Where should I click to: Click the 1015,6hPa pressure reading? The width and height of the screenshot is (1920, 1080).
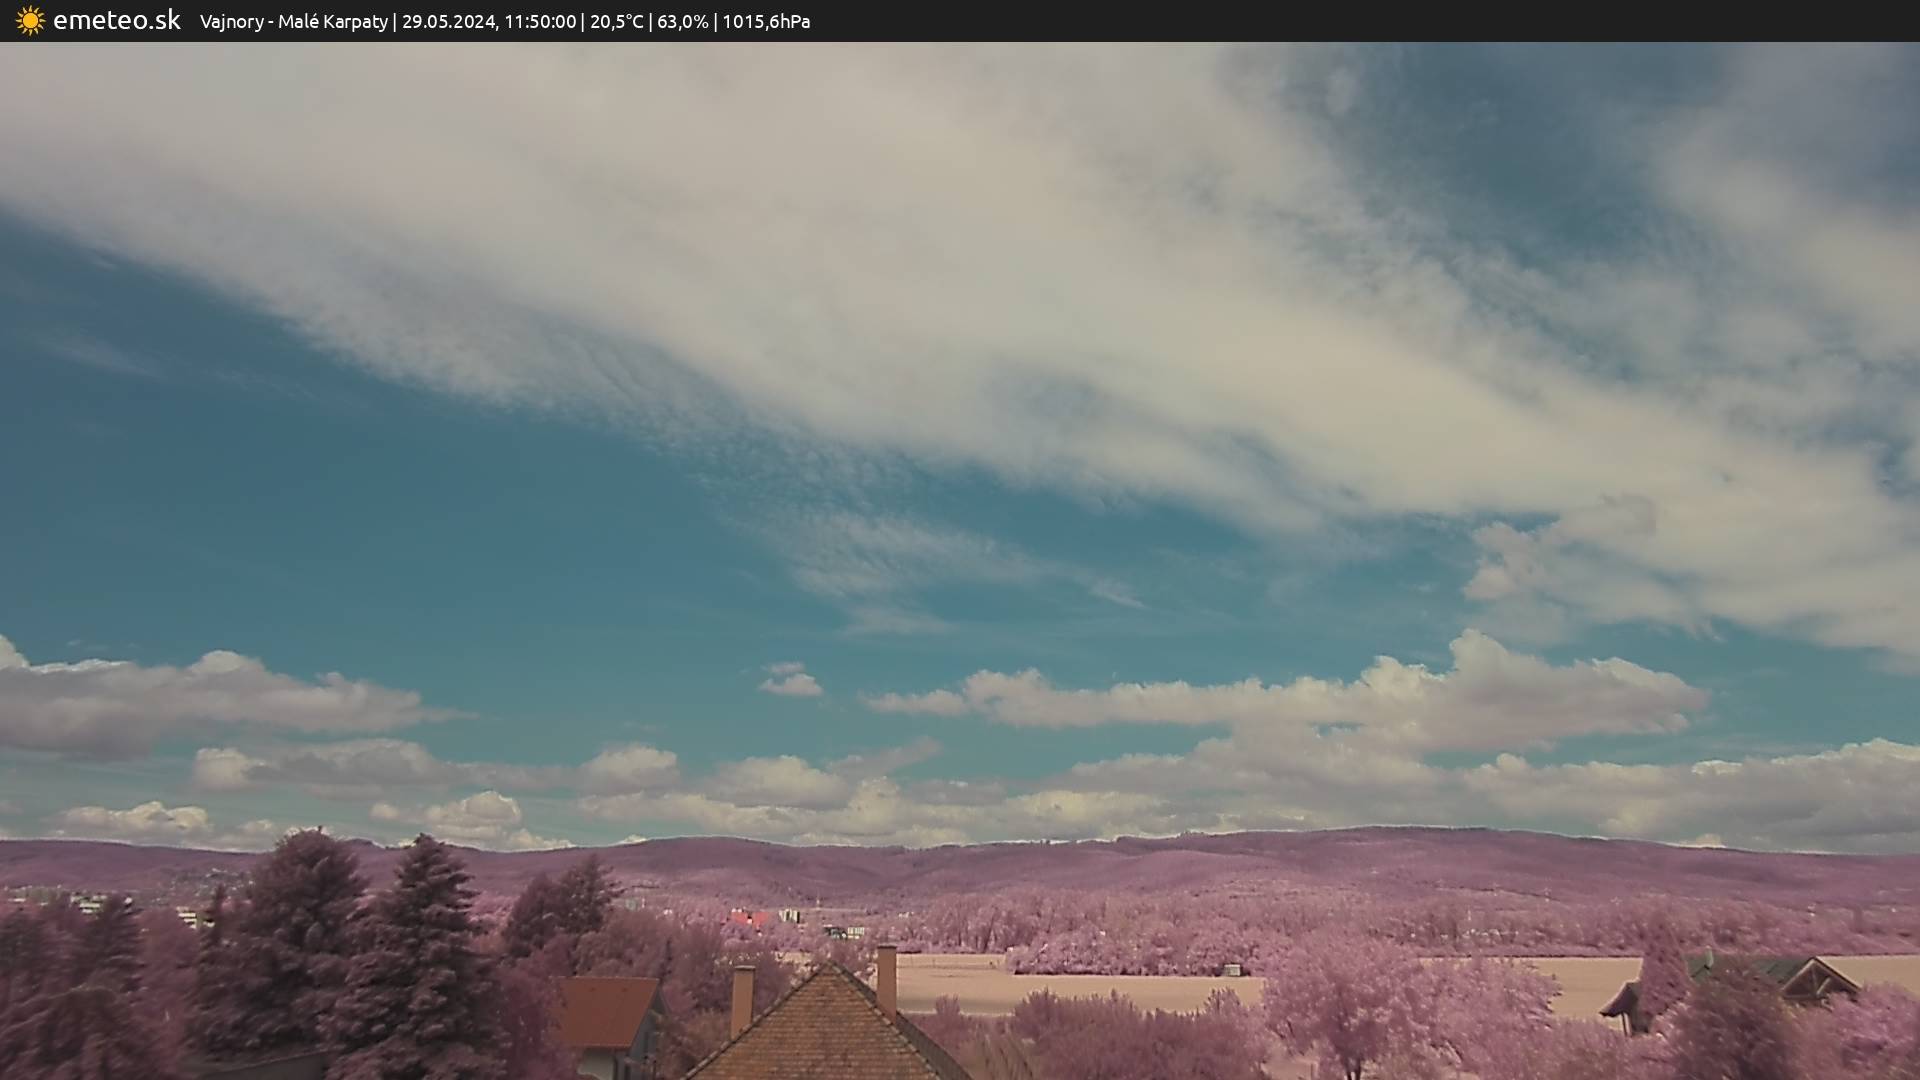(765, 22)
